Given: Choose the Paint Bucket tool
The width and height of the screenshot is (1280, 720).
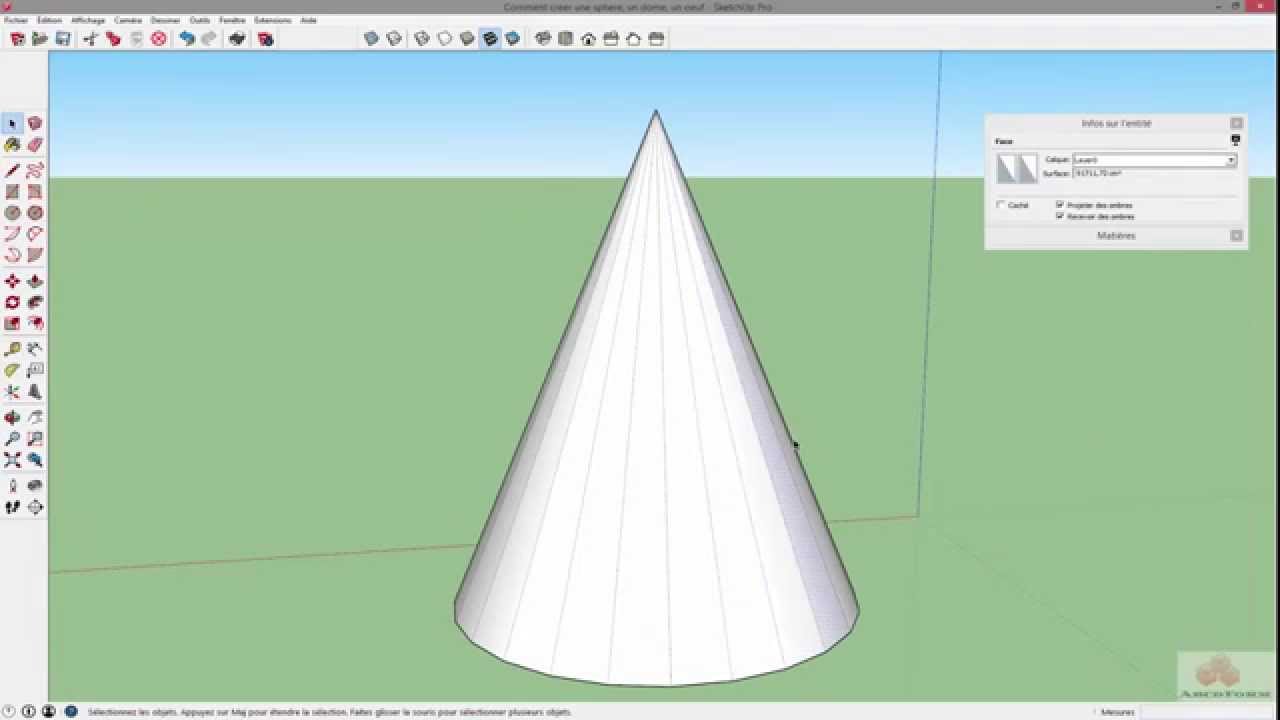Looking at the screenshot, I should 12,145.
